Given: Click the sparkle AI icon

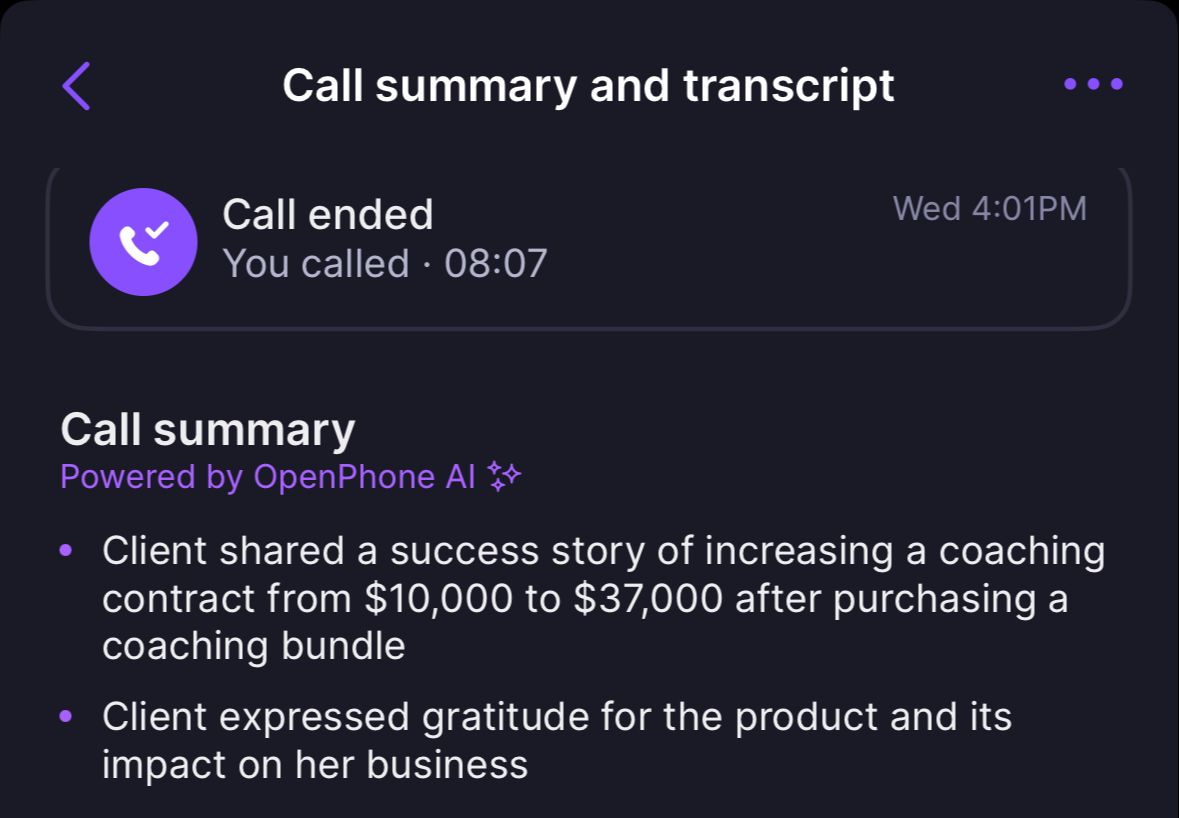Looking at the screenshot, I should [x=504, y=477].
